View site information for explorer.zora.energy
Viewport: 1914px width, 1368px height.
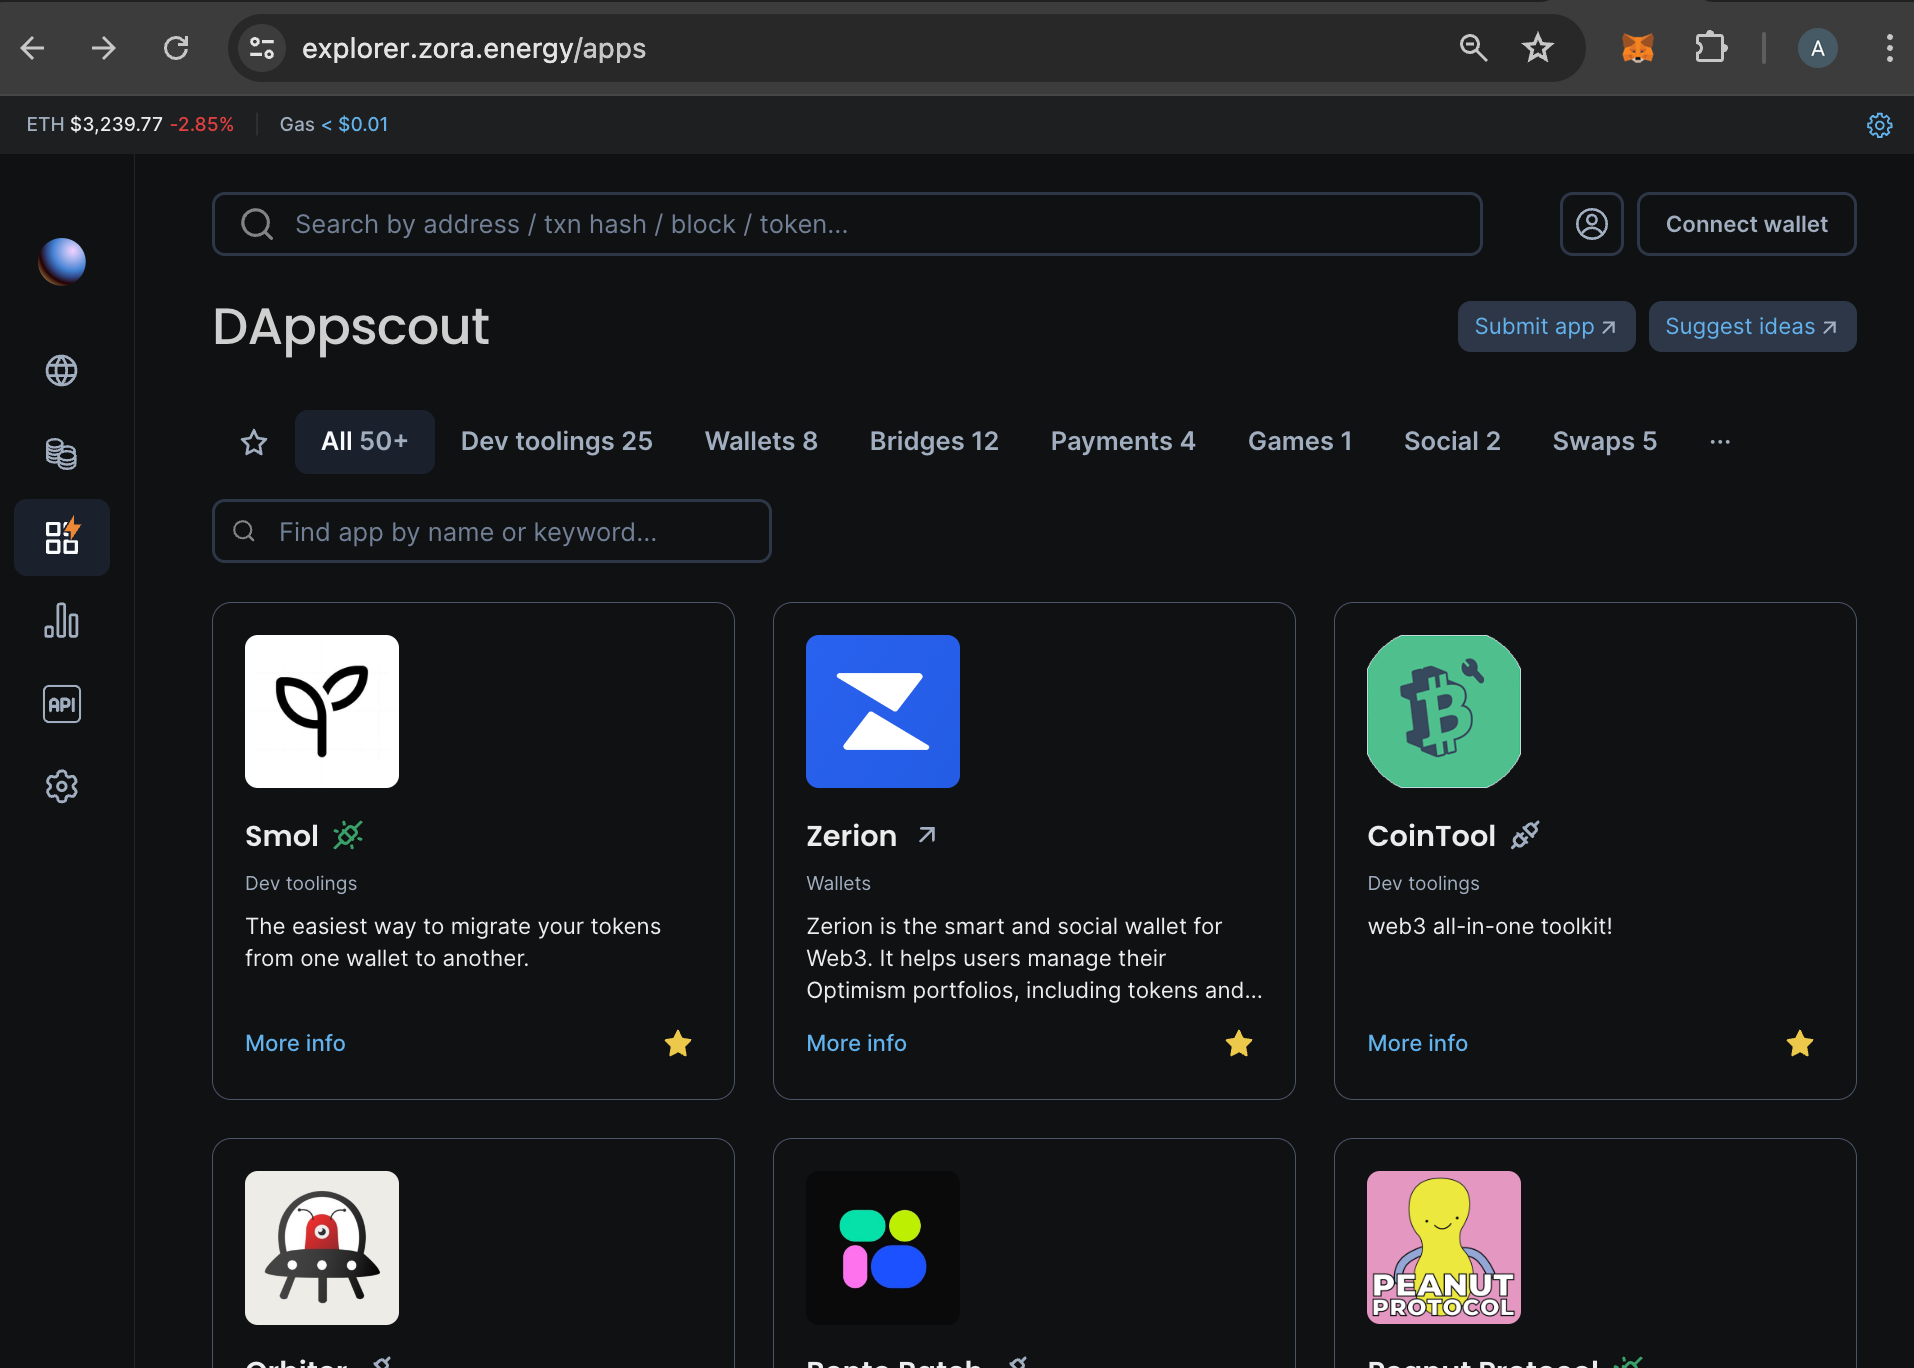(262, 48)
